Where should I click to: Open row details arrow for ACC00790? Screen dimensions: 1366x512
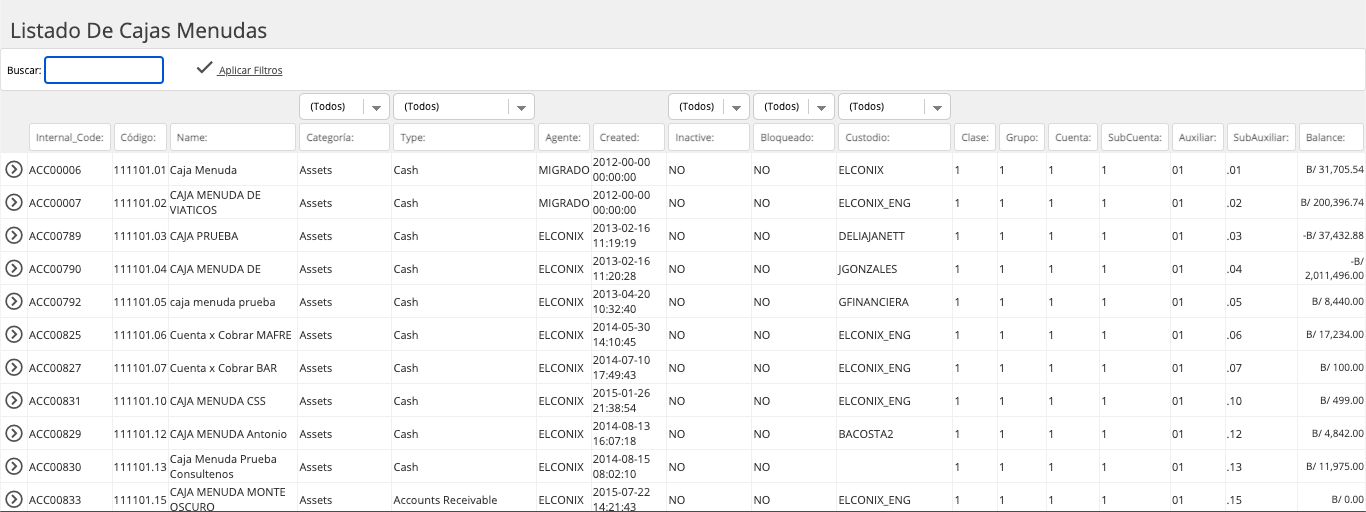[14, 269]
